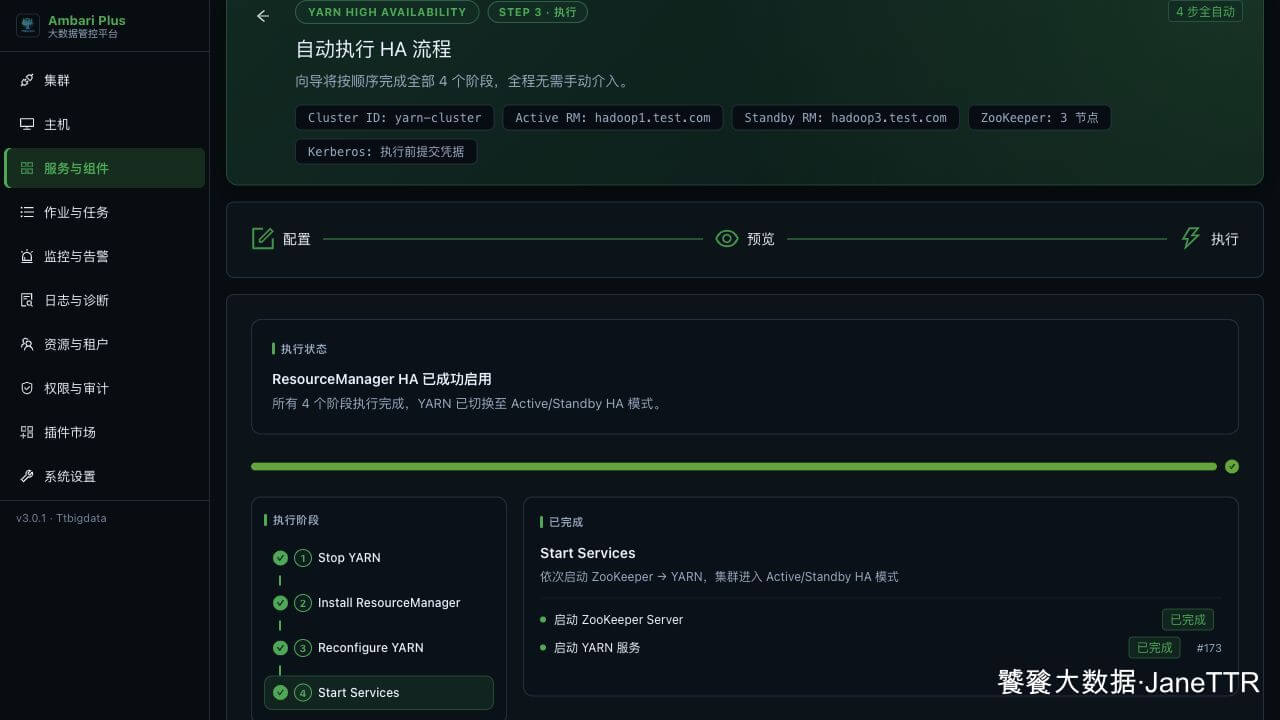Click the cluster (集群) sidebar icon
Screen dimensions: 1280x720
(27, 80)
